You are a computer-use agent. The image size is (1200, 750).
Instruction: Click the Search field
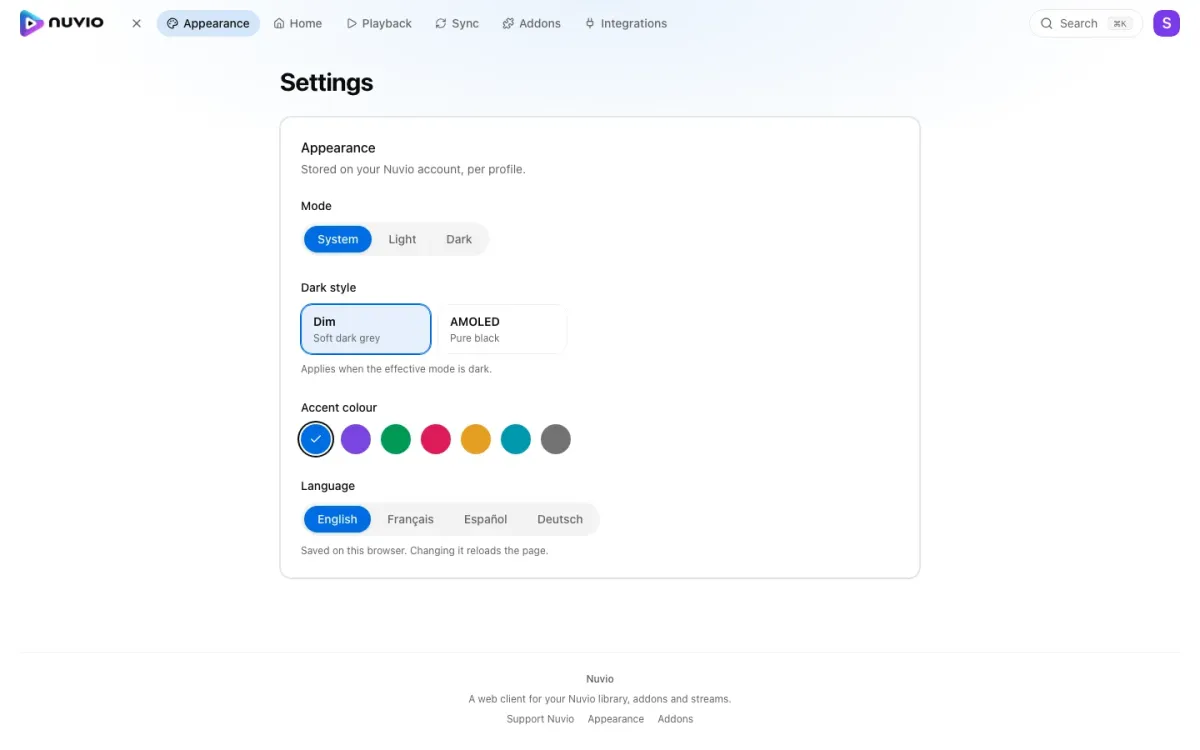tap(1086, 23)
